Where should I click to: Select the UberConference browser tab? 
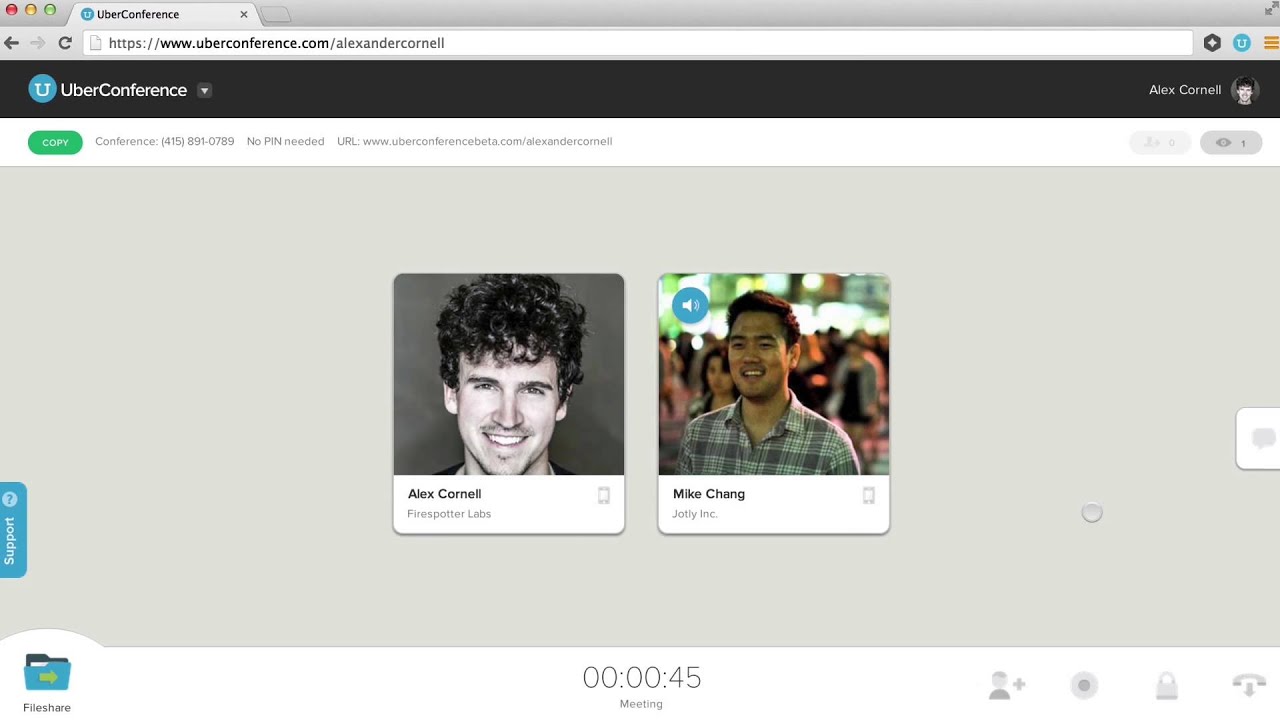tap(164, 14)
